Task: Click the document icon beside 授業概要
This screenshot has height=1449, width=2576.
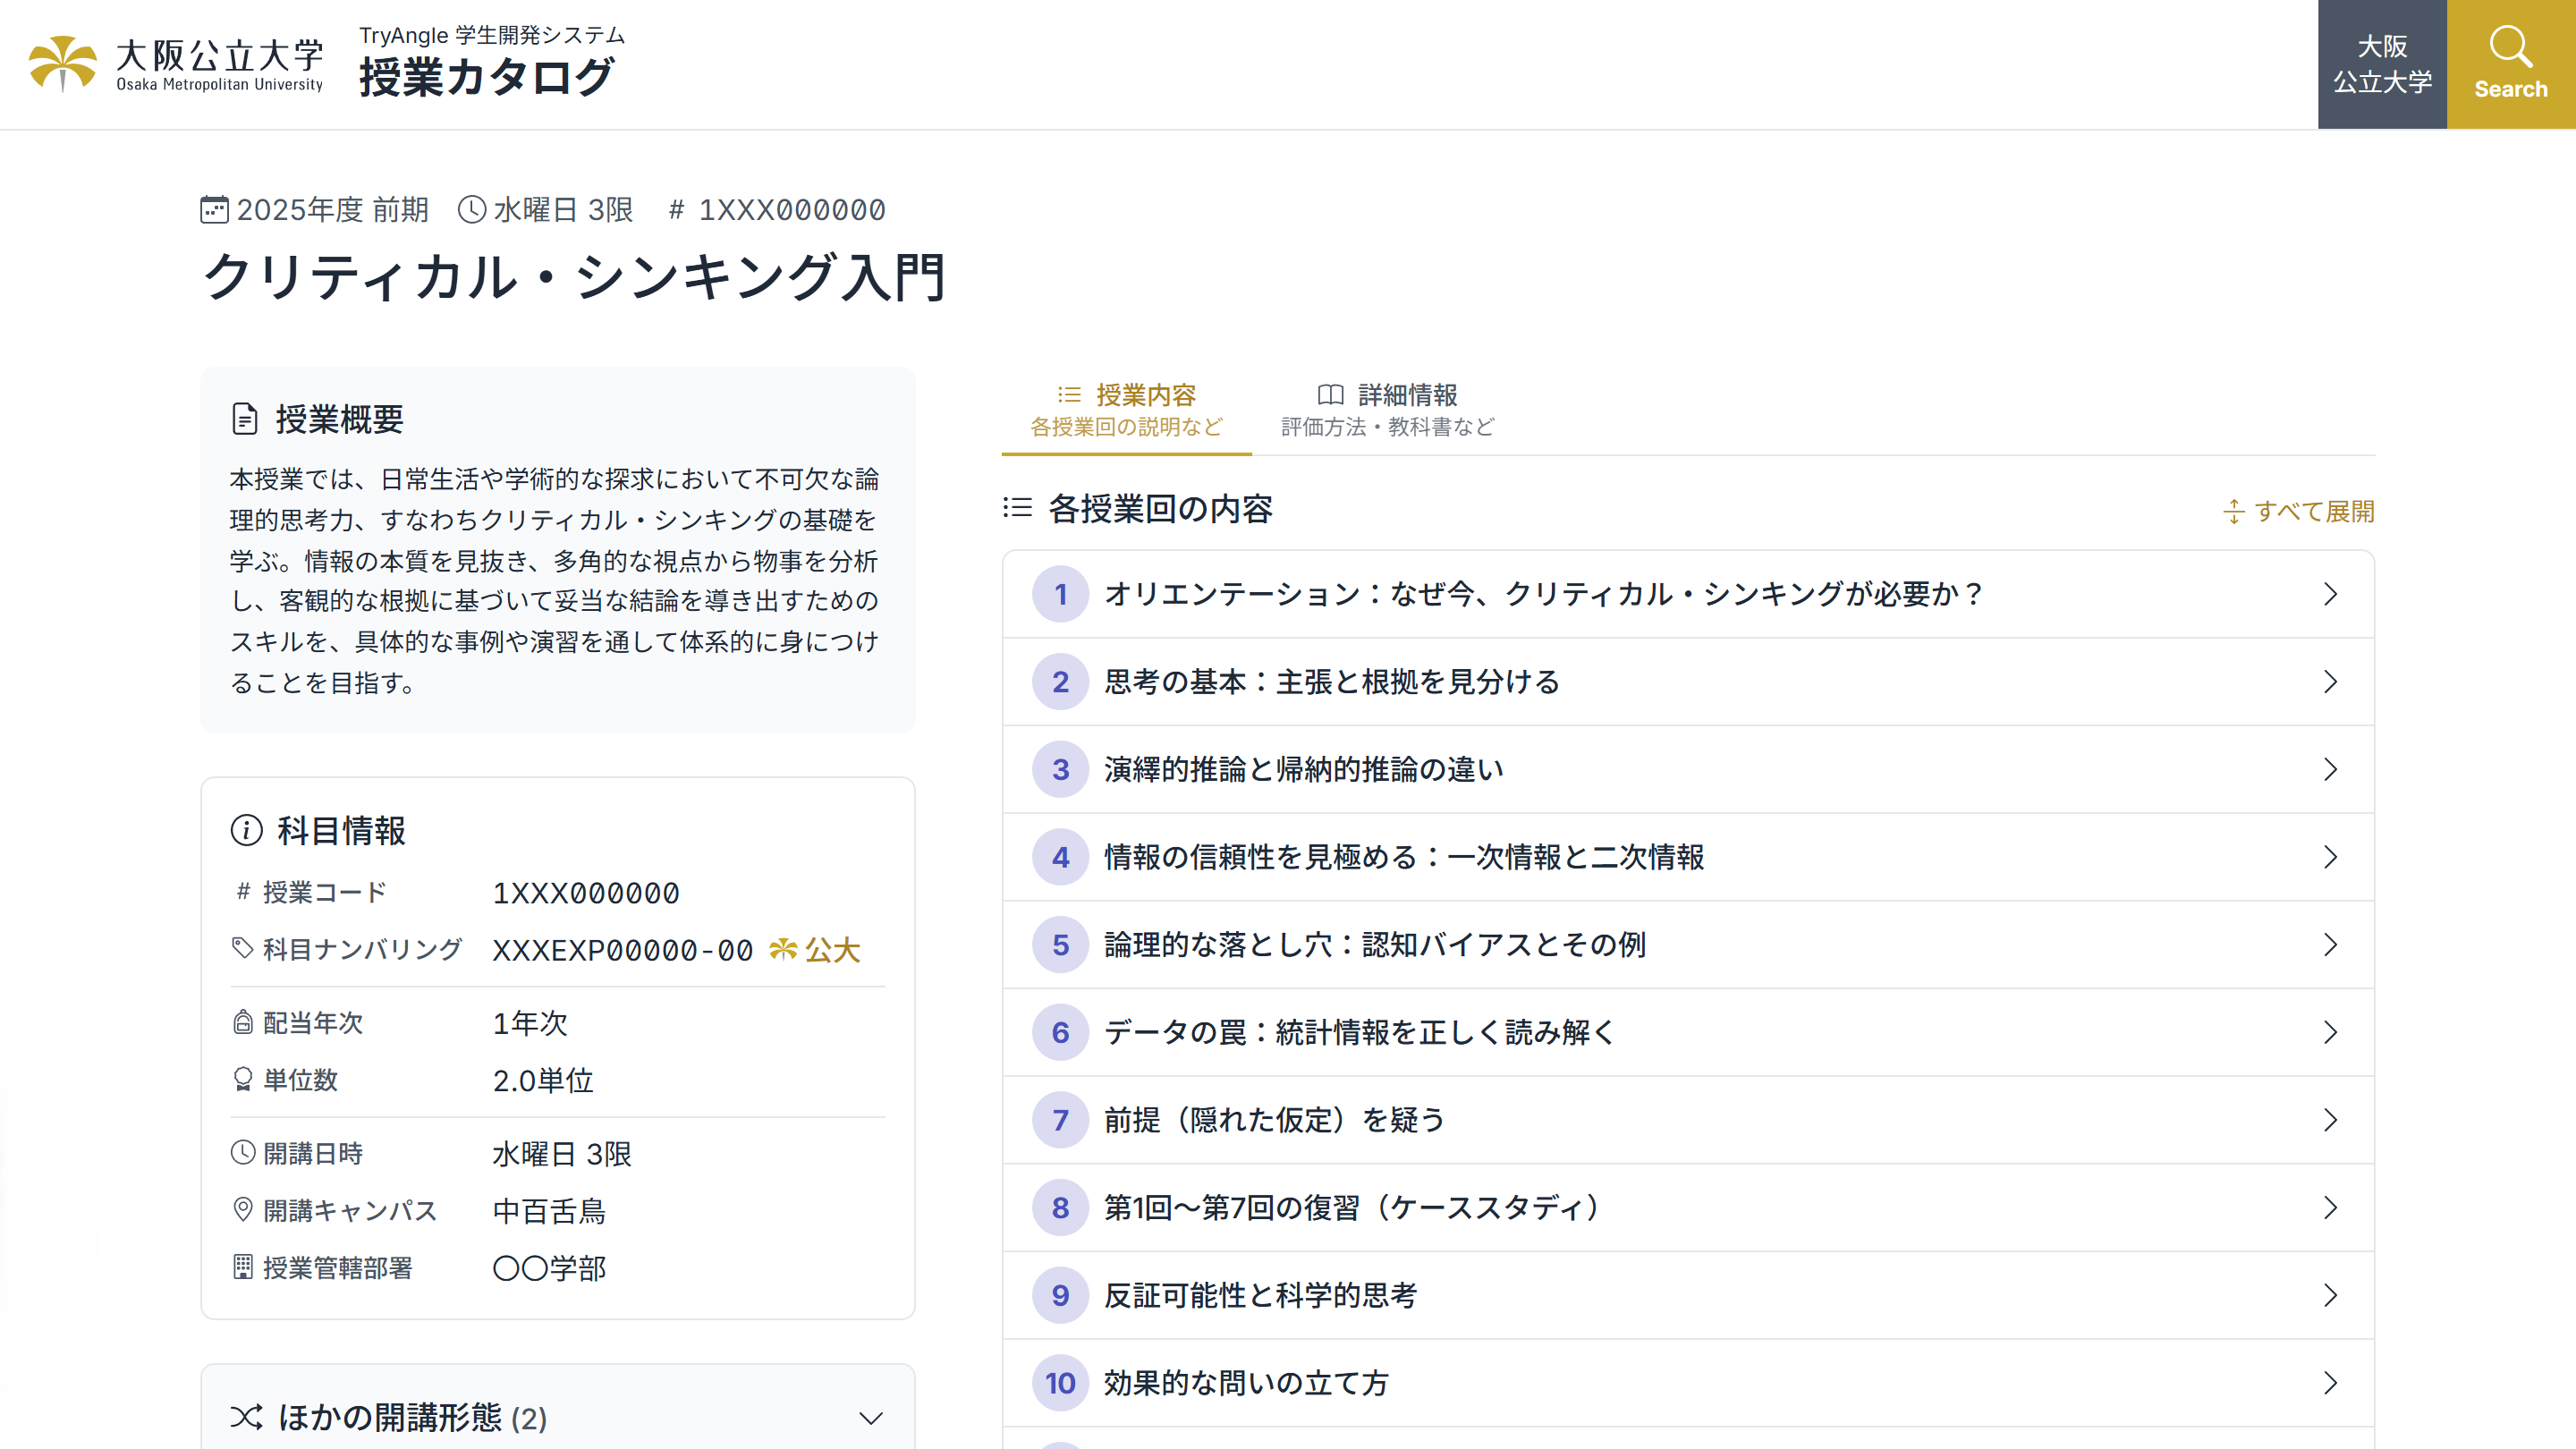Action: pyautogui.click(x=245, y=419)
